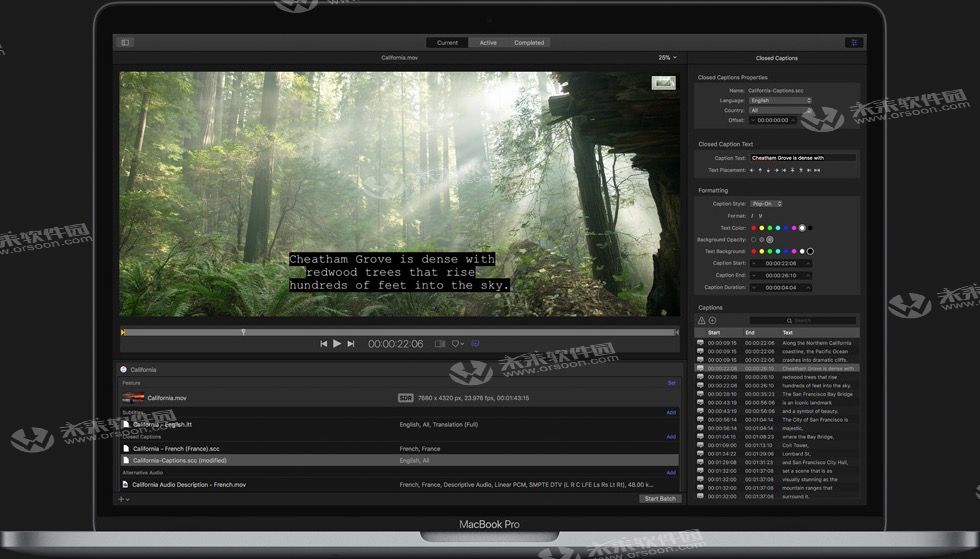Viewport: 980px width, 559px height.
Task: Open the Language dropdown set to English
Action: [780, 100]
